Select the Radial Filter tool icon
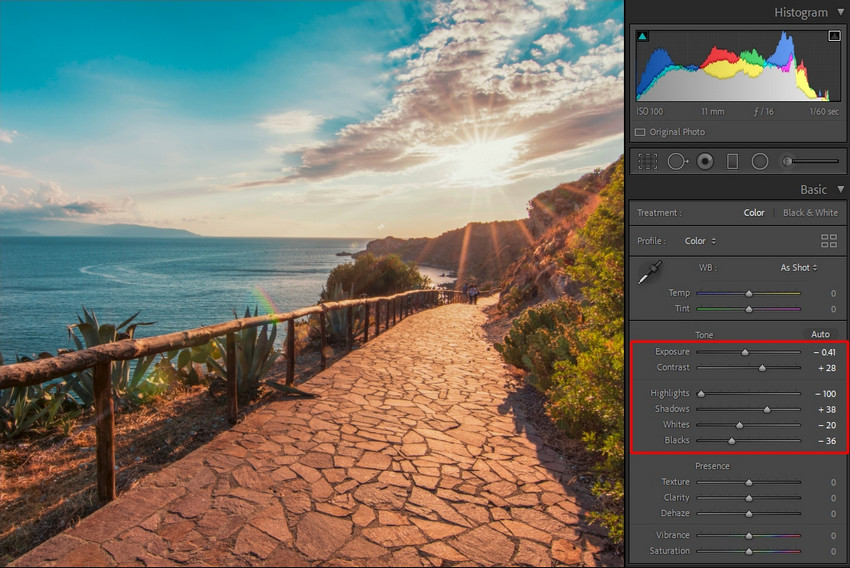This screenshot has height=568, width=850. click(760, 162)
